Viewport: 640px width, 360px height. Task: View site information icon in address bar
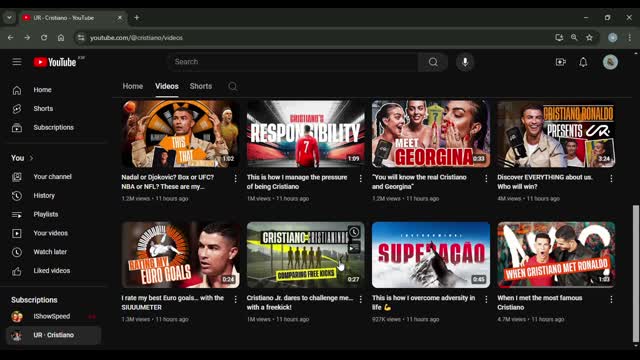81,38
